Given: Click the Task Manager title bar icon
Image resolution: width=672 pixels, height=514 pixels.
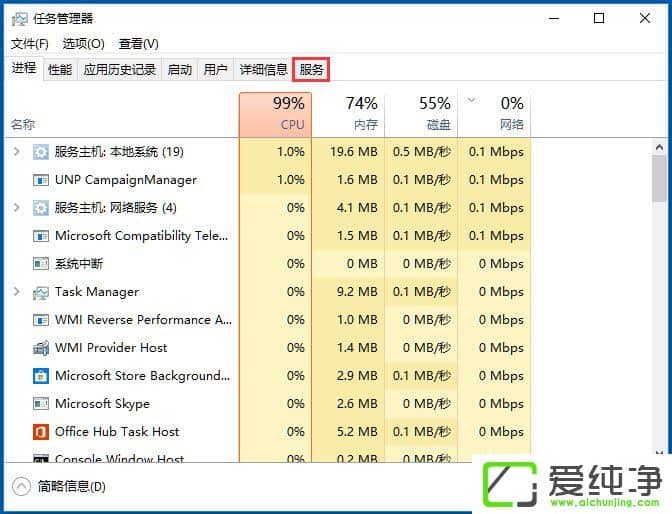Looking at the screenshot, I should (19, 18).
